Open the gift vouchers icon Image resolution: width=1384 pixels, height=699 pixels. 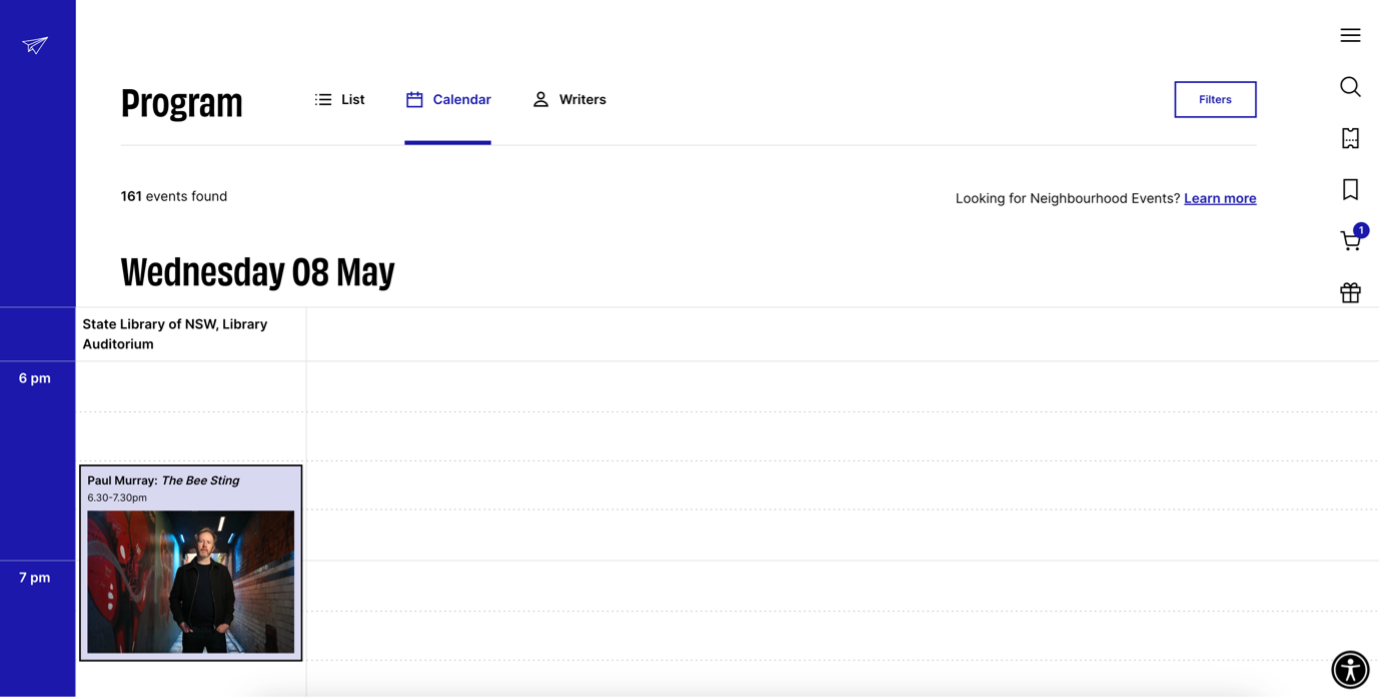(x=1350, y=293)
